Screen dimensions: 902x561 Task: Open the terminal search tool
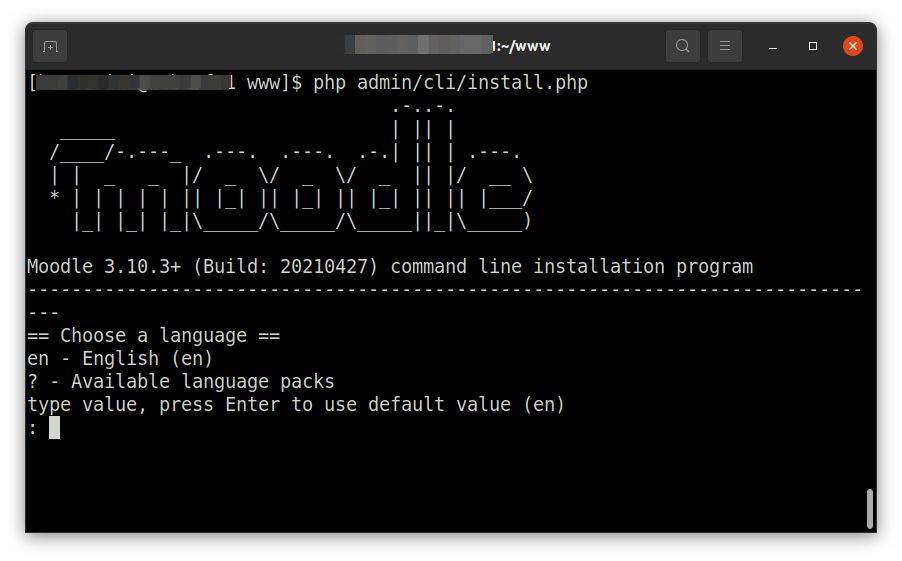coord(682,46)
